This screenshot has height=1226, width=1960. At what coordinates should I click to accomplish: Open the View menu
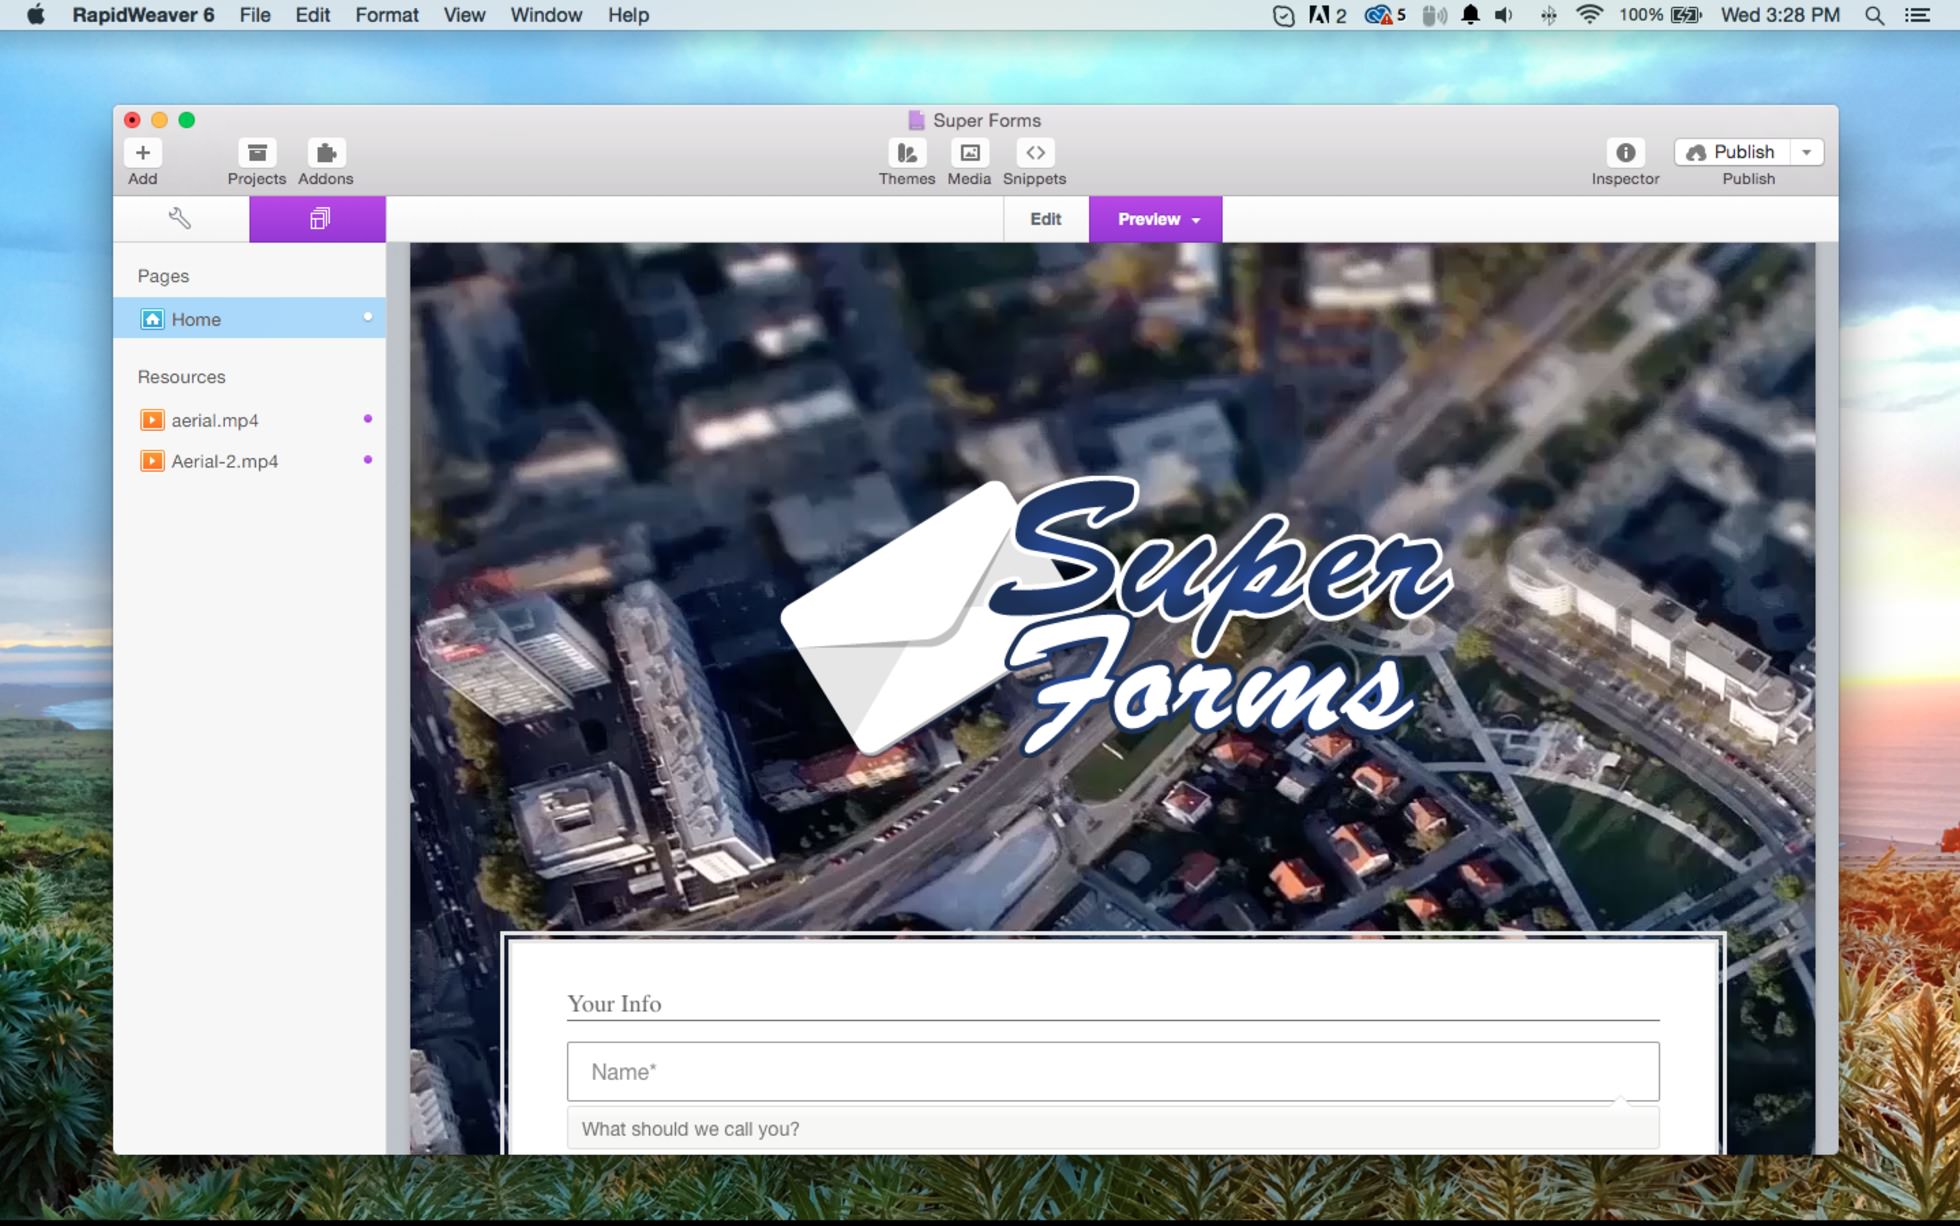tap(464, 15)
